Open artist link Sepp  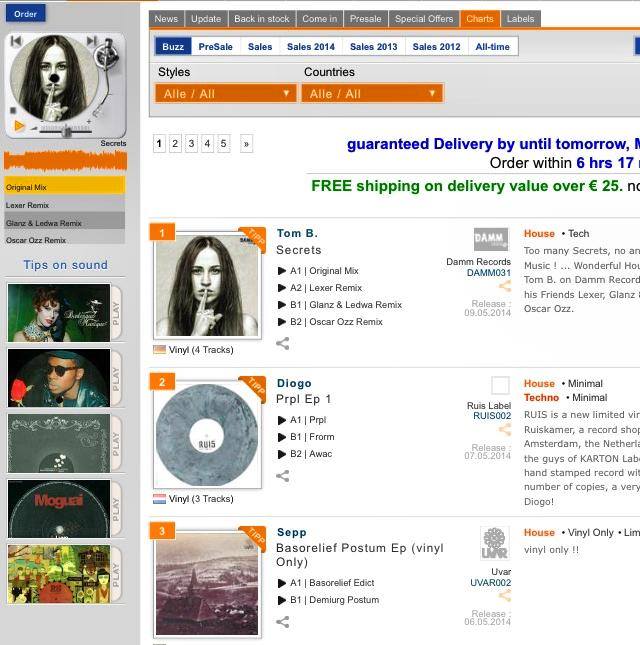coord(292,532)
